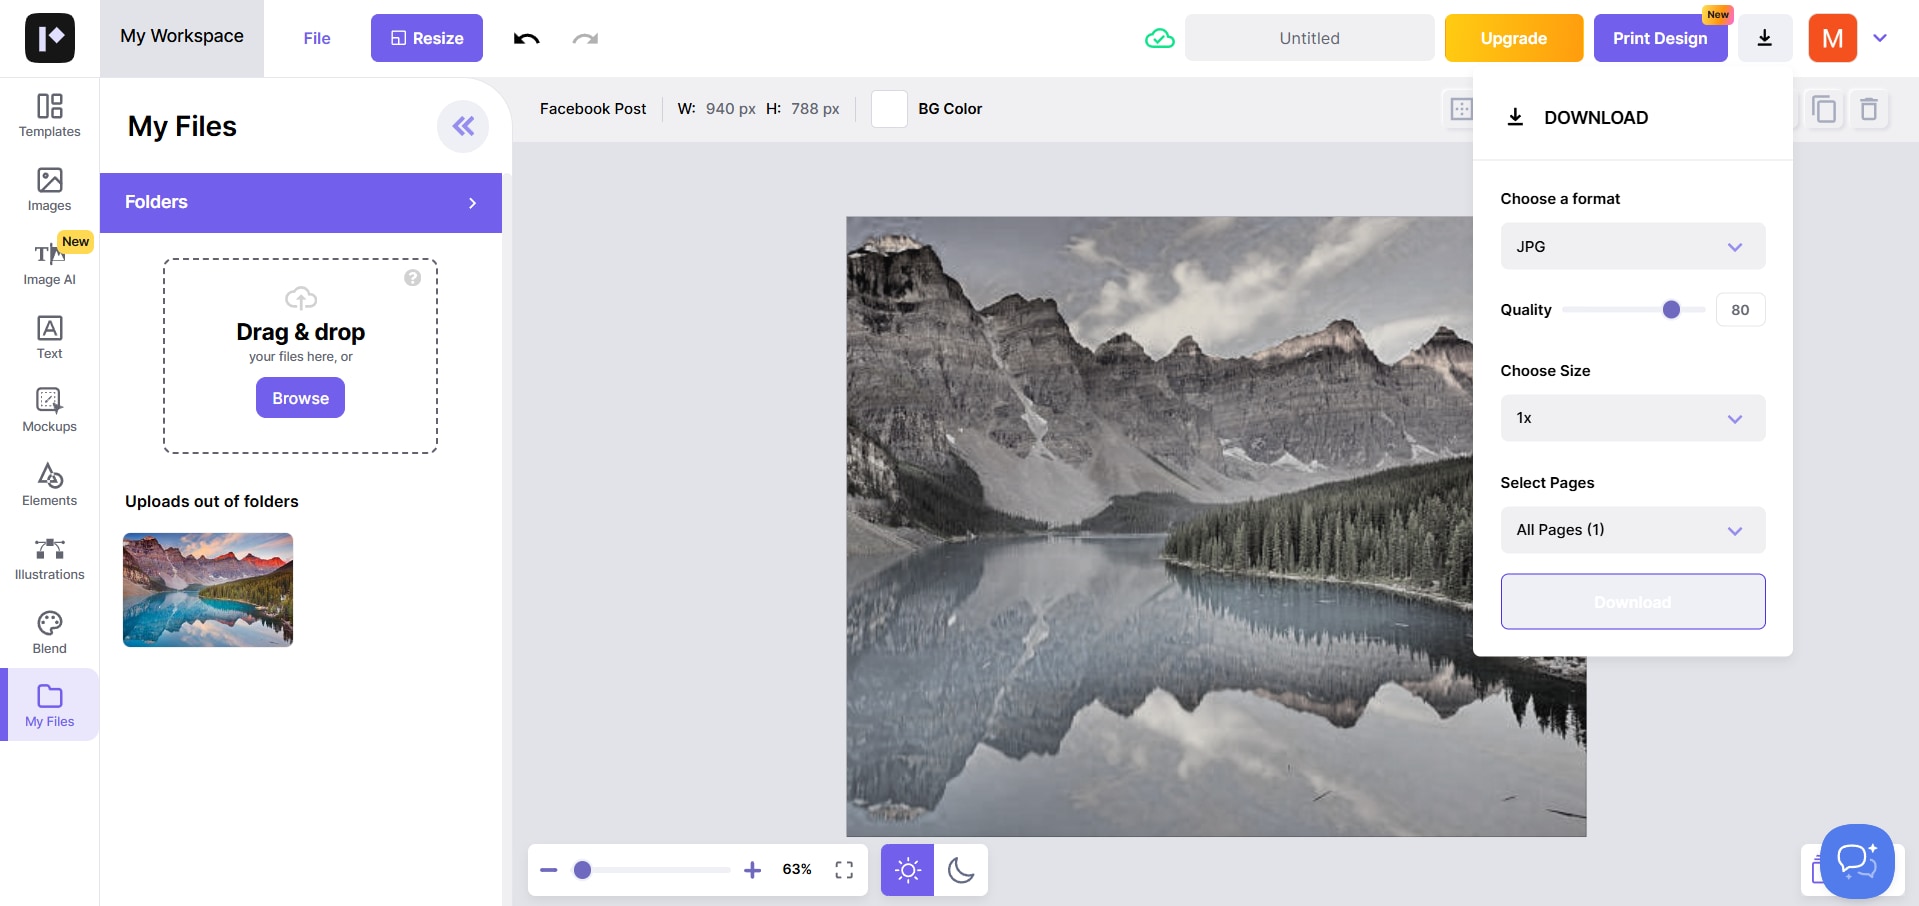
Task: Click the Resize button
Action: coord(427,38)
